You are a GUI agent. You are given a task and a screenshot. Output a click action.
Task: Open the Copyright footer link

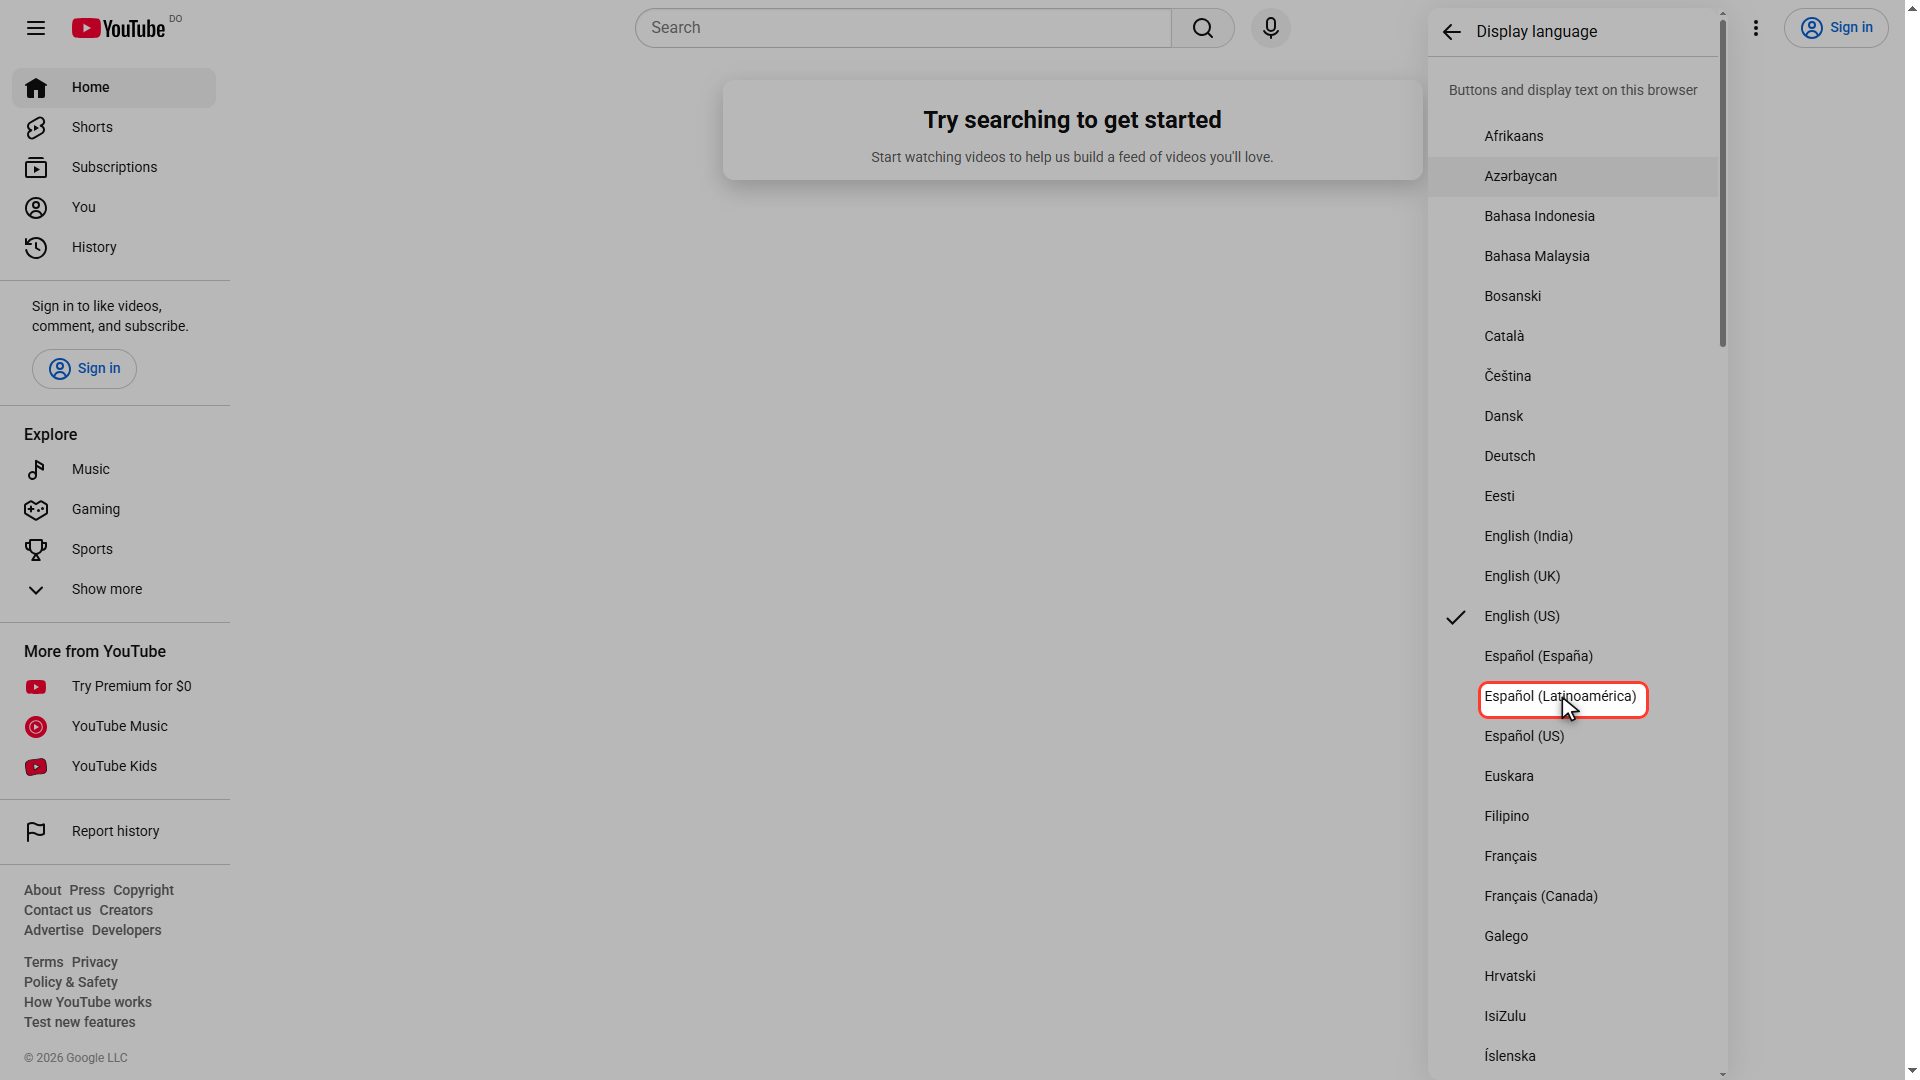point(143,891)
